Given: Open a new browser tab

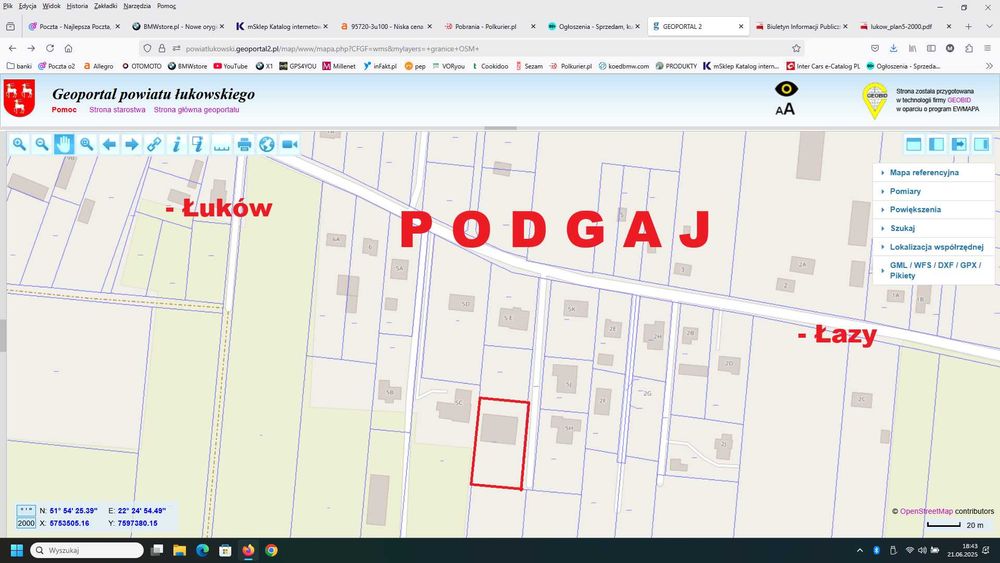Looking at the screenshot, I should tap(968, 27).
